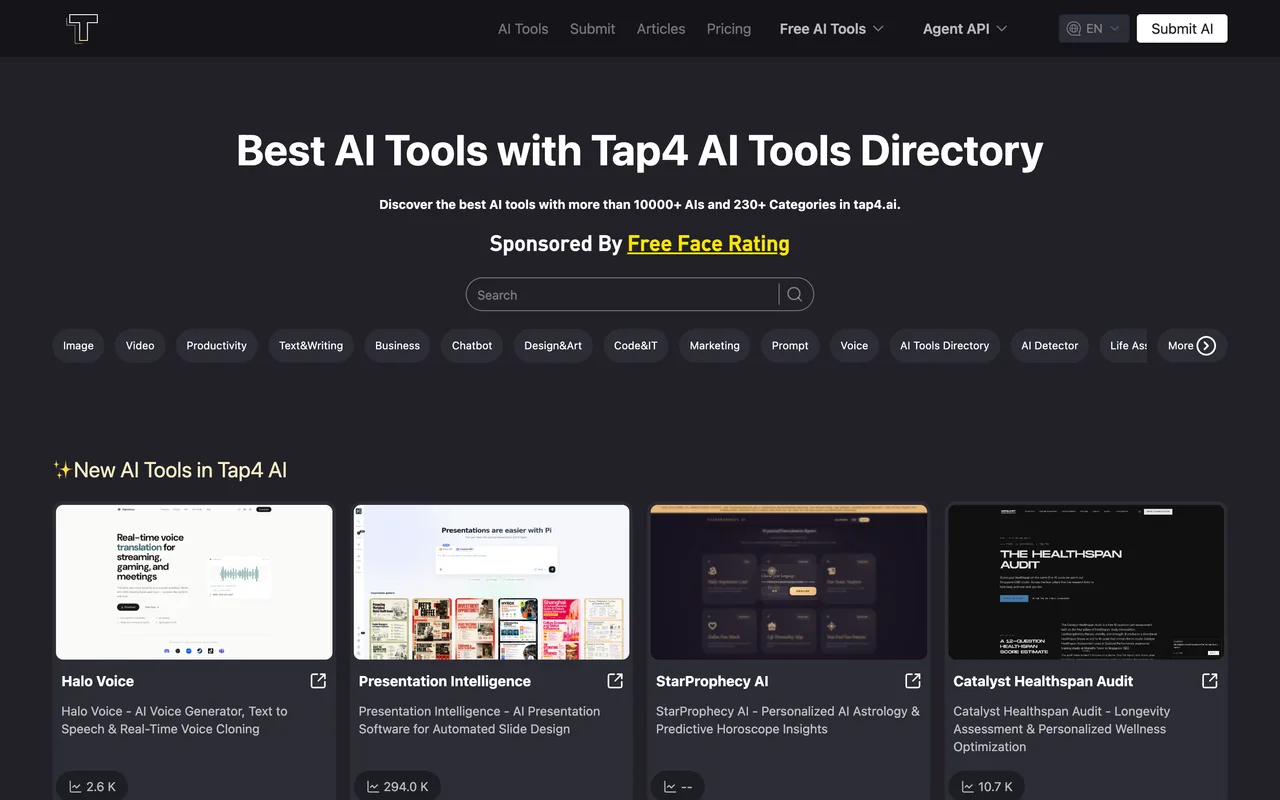
Task: Click the Halo Voice 2.6 K traffic badge
Action: pyautogui.click(x=92, y=786)
